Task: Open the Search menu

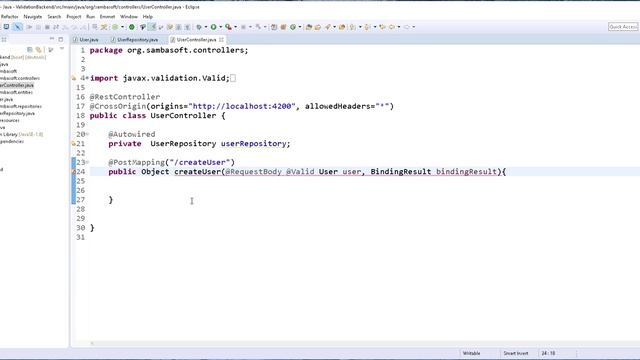Action: pyautogui.click(x=54, y=17)
